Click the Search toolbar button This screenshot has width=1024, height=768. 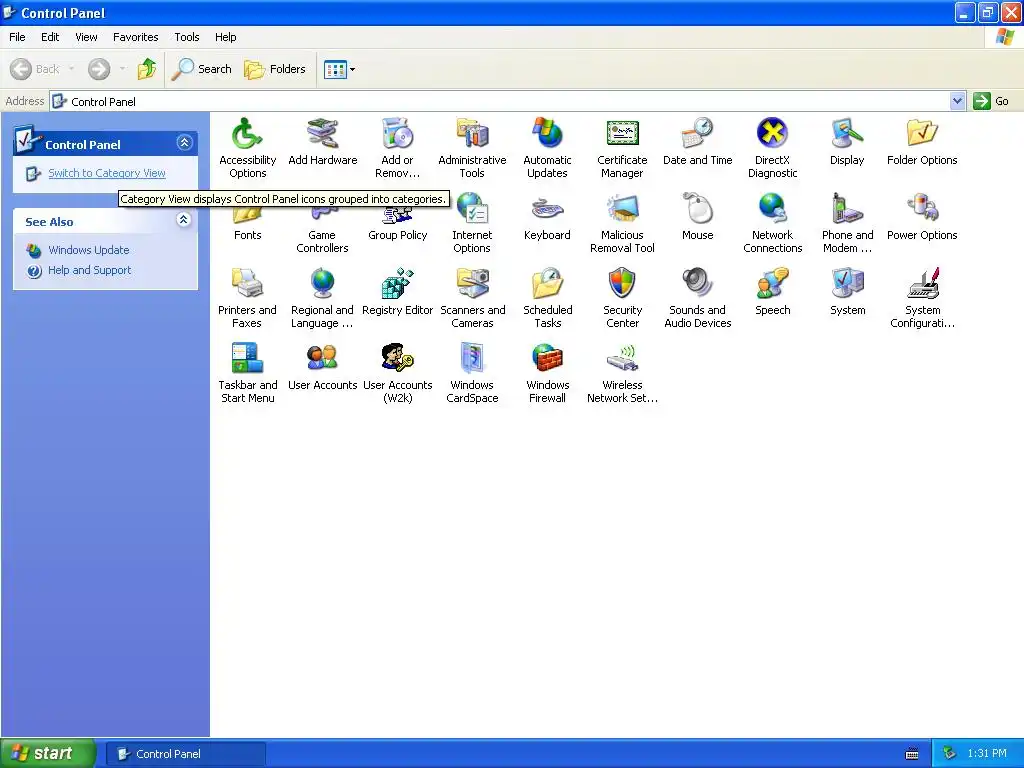(202, 69)
